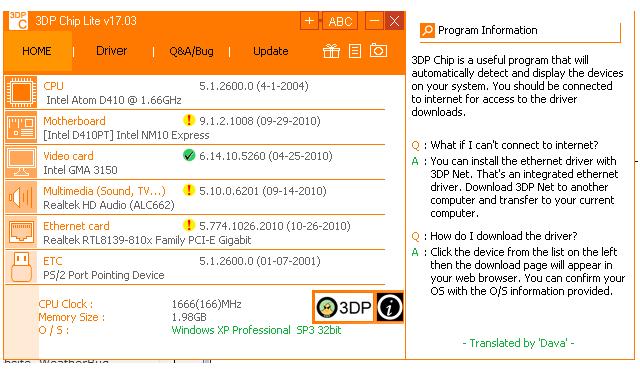Click the document list icon

coord(355,51)
